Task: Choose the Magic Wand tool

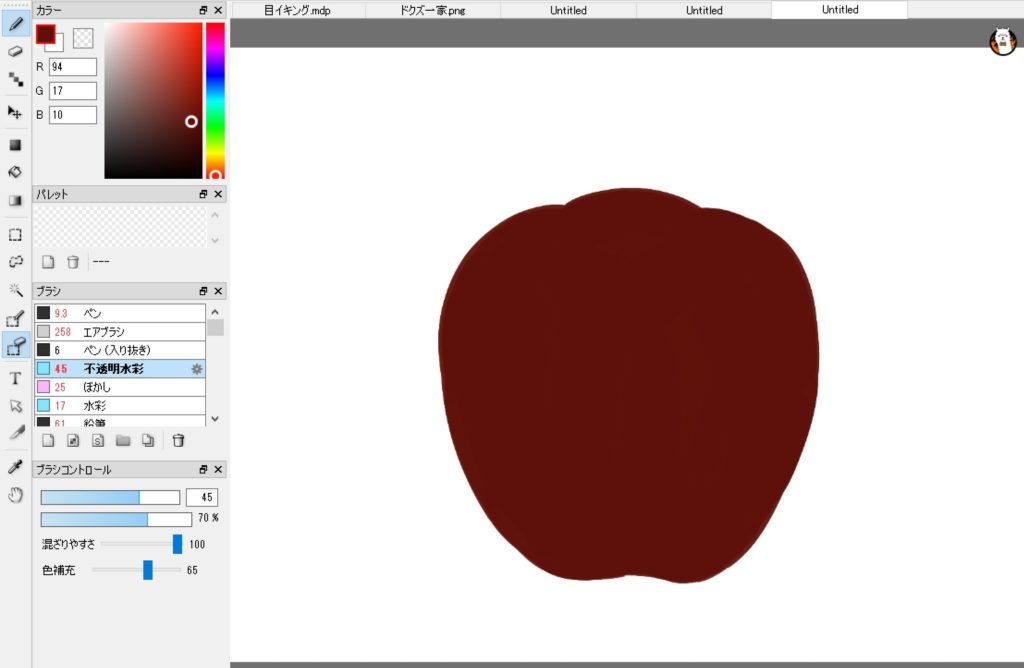Action: pyautogui.click(x=15, y=290)
